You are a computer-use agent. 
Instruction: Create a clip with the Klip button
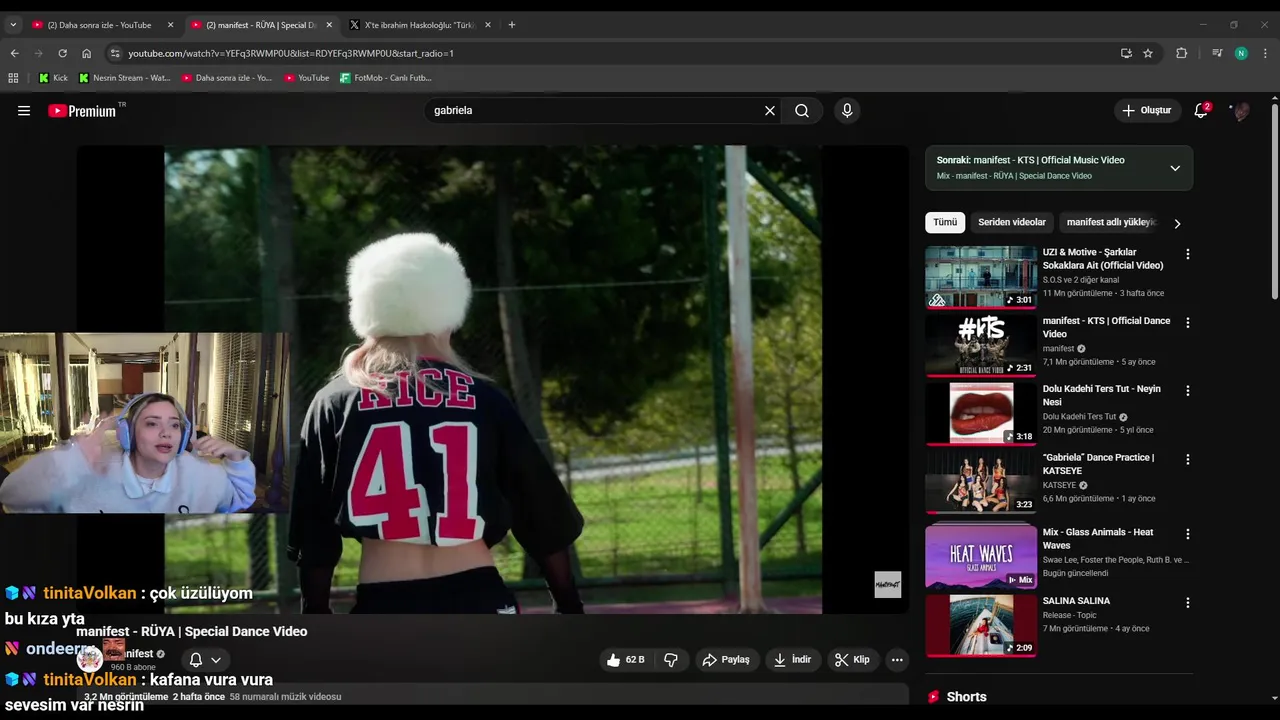[852, 660]
